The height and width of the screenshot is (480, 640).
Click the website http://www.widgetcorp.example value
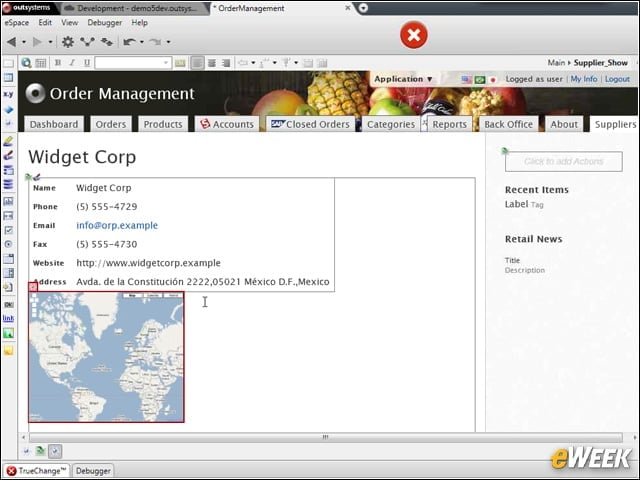[x=148, y=263]
